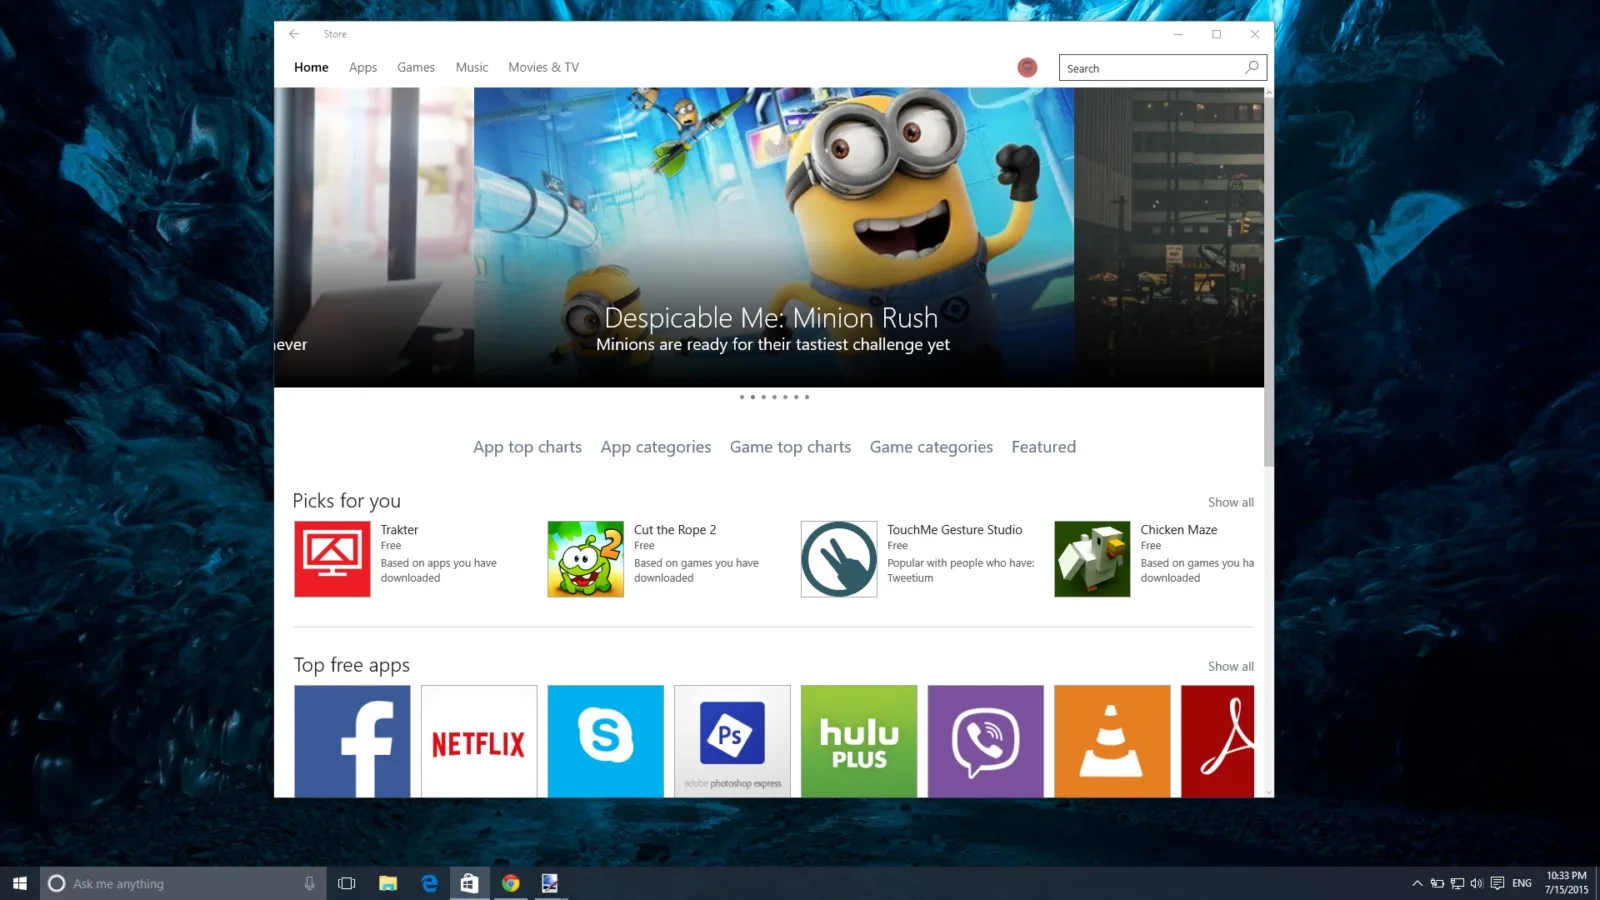This screenshot has height=900, width=1600.
Task: Open the Cut the Rope 2 icon
Action: click(x=586, y=559)
